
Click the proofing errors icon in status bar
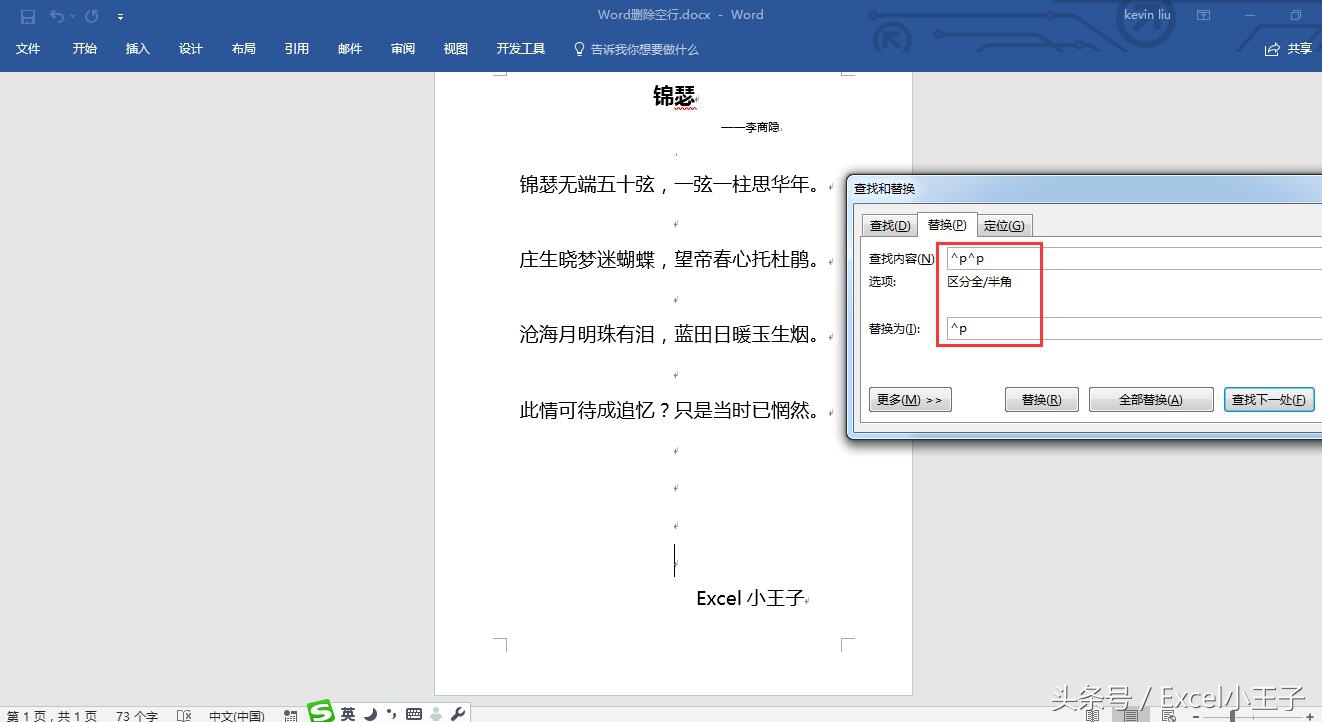point(185,716)
